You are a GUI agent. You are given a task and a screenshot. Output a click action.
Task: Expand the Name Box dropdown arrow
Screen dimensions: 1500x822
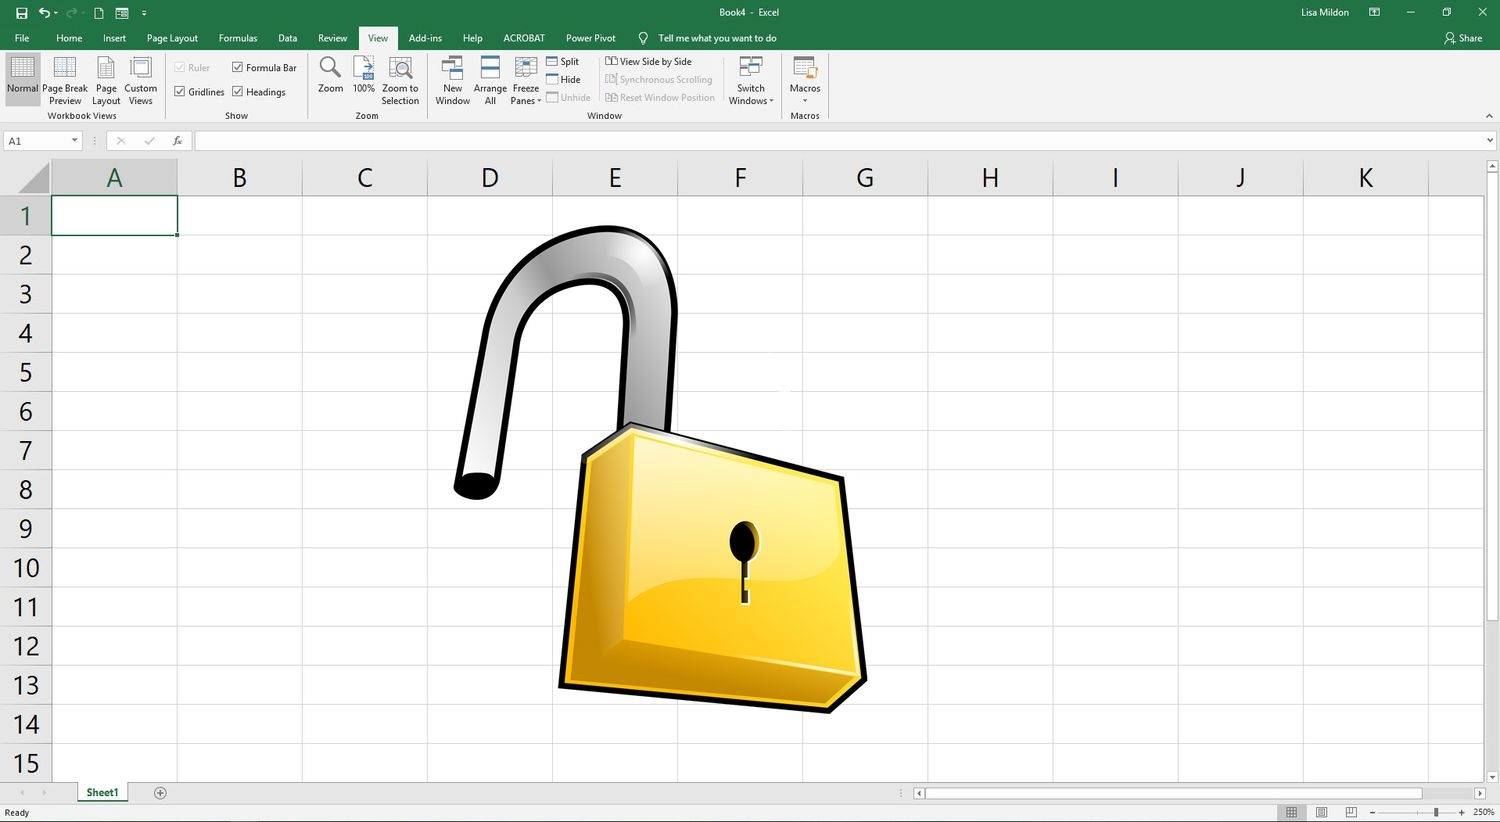click(x=74, y=141)
